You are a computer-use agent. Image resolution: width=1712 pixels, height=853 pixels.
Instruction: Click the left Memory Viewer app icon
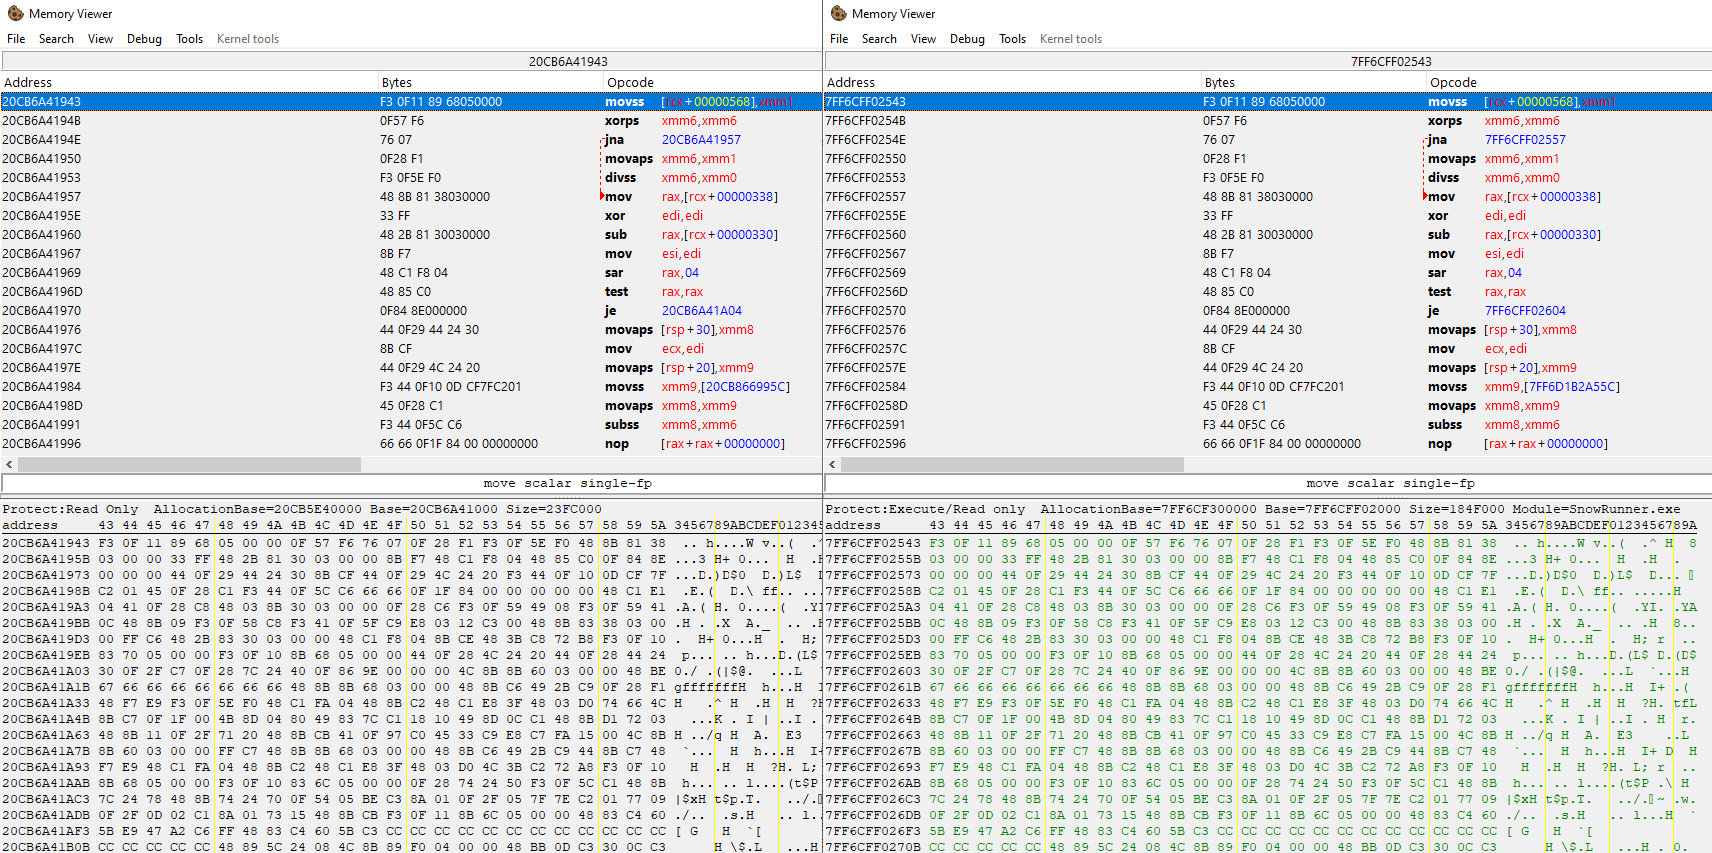[15, 14]
